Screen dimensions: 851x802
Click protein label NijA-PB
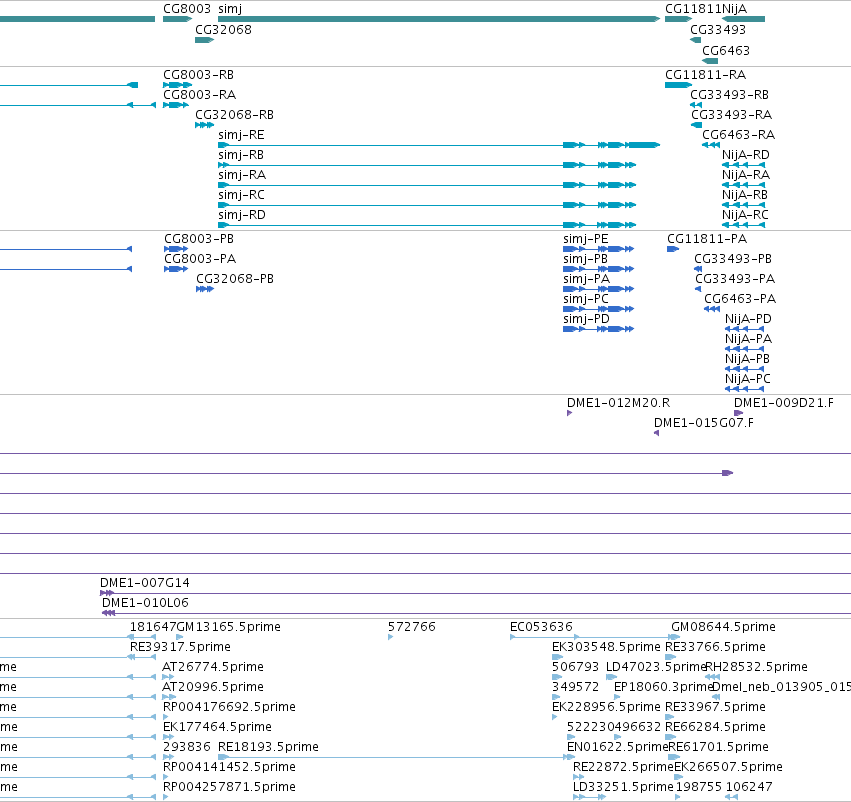point(747,359)
